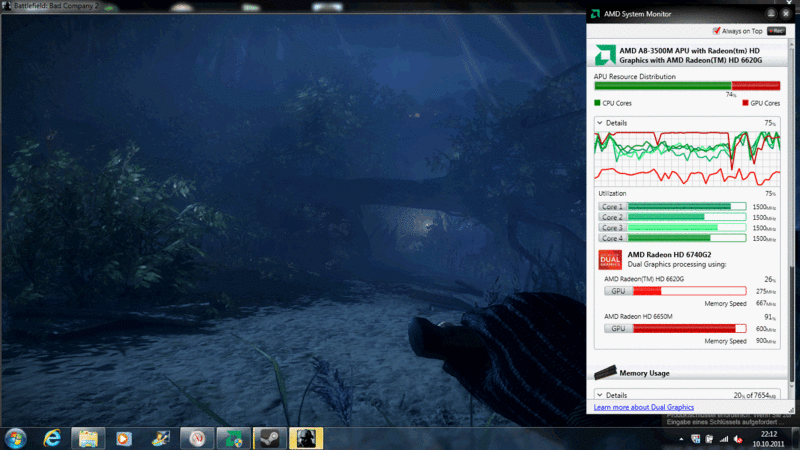Click the Memory Usage RAM stick icon
800x450 pixels.
pos(605,372)
